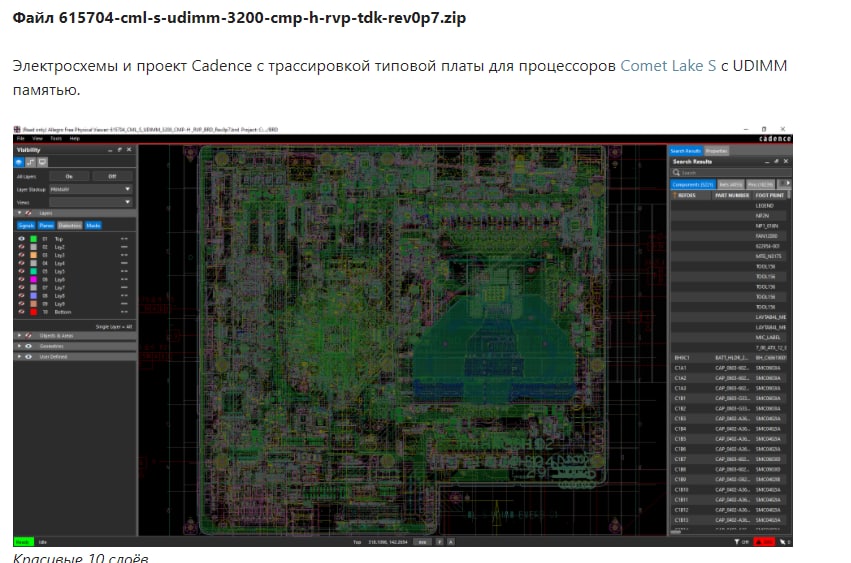
Task: Select the Pins results tab
Action: point(760,185)
